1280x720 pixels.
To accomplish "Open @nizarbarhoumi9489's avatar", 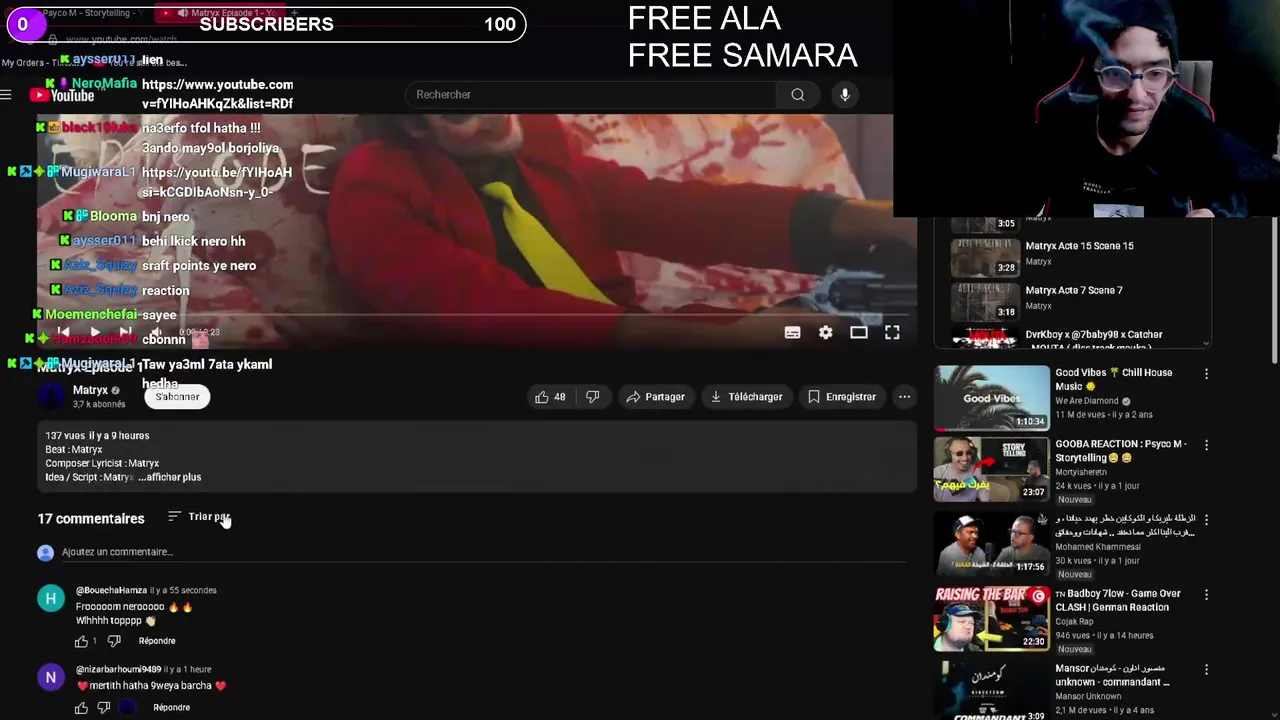I will (x=51, y=678).
